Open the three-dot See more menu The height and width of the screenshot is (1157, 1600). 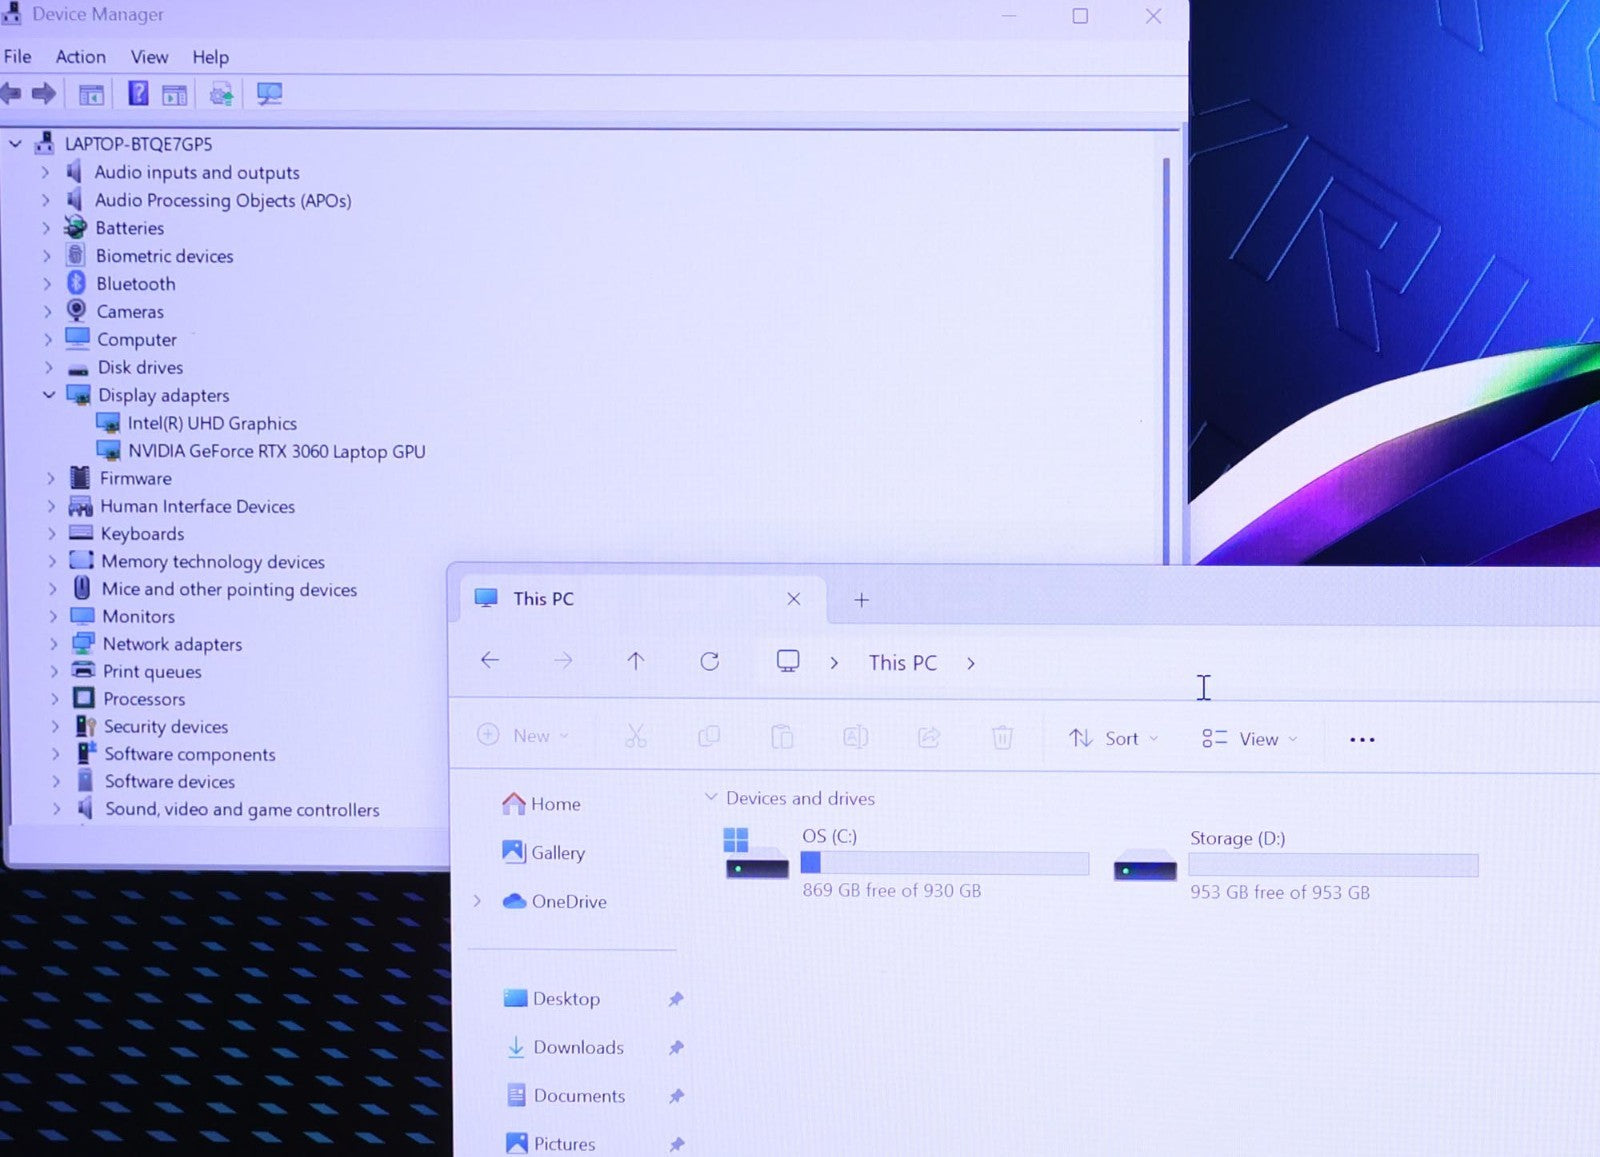point(1362,740)
